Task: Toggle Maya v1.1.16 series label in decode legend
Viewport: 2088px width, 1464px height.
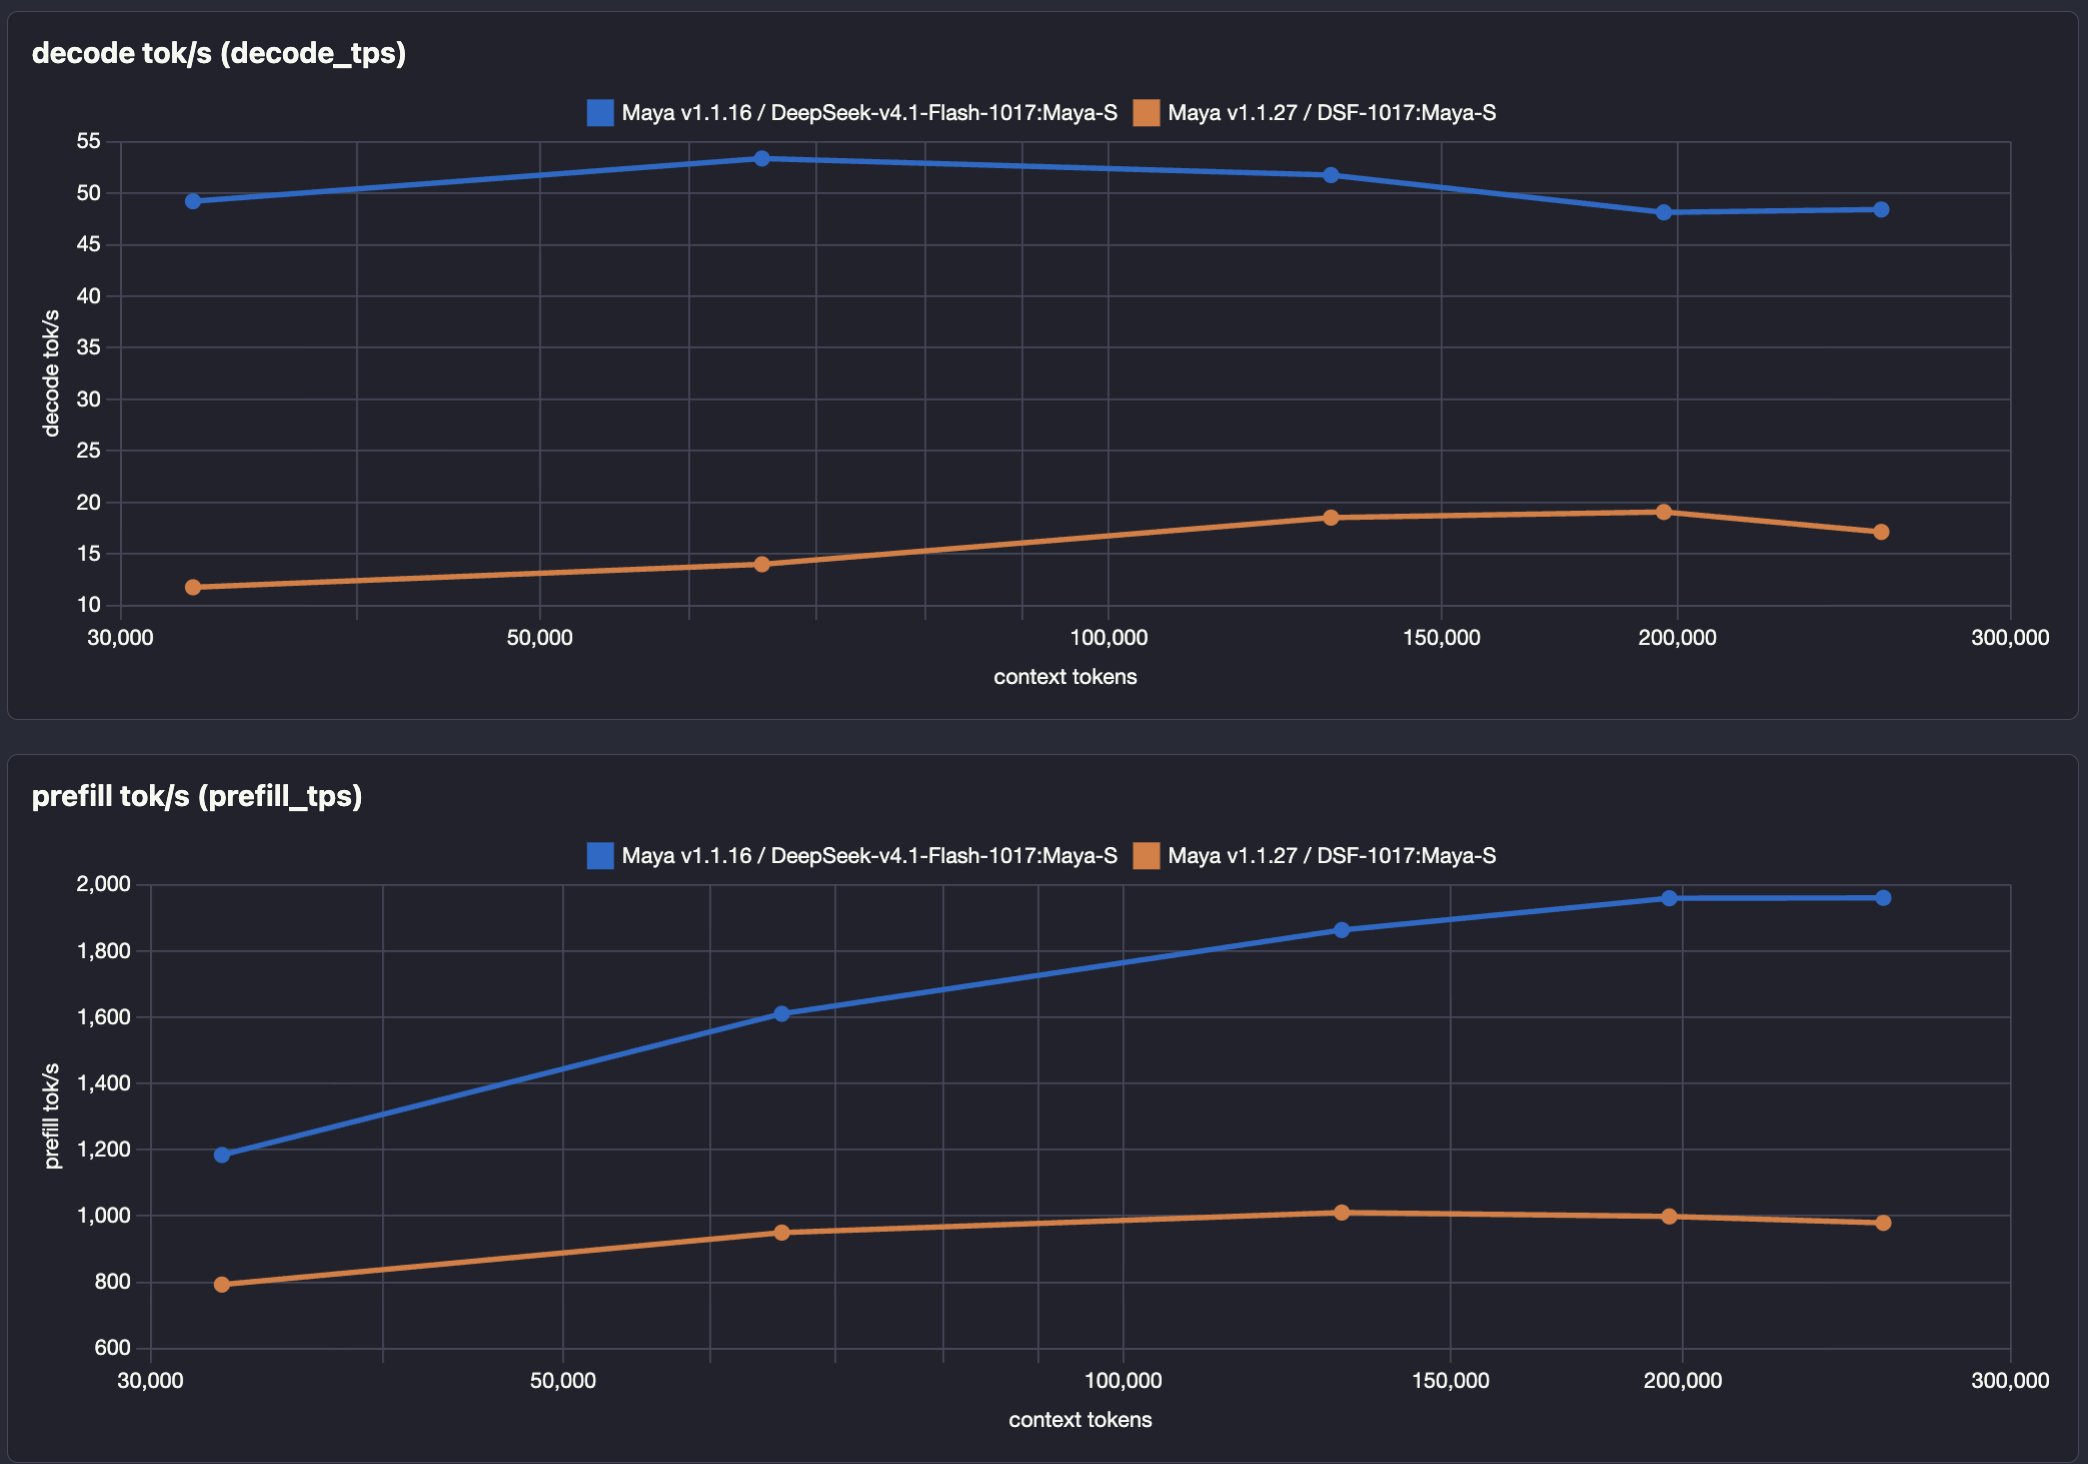Action: tap(869, 113)
